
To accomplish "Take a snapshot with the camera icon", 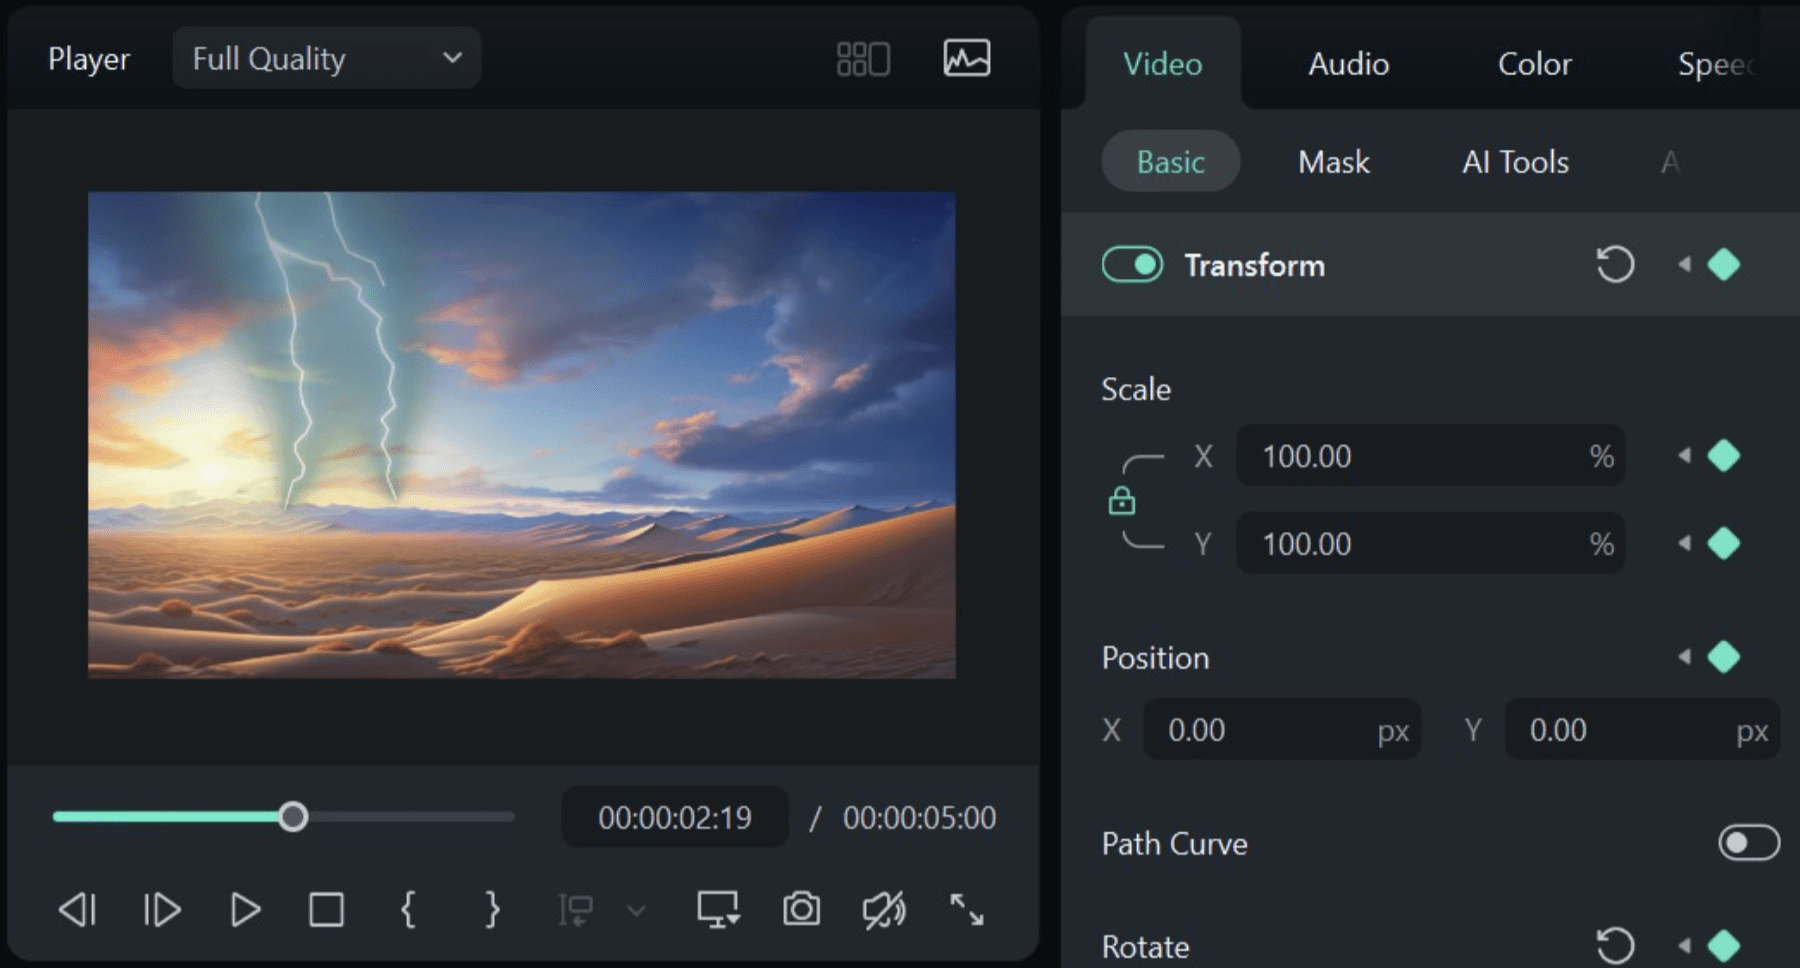I will tap(800, 910).
